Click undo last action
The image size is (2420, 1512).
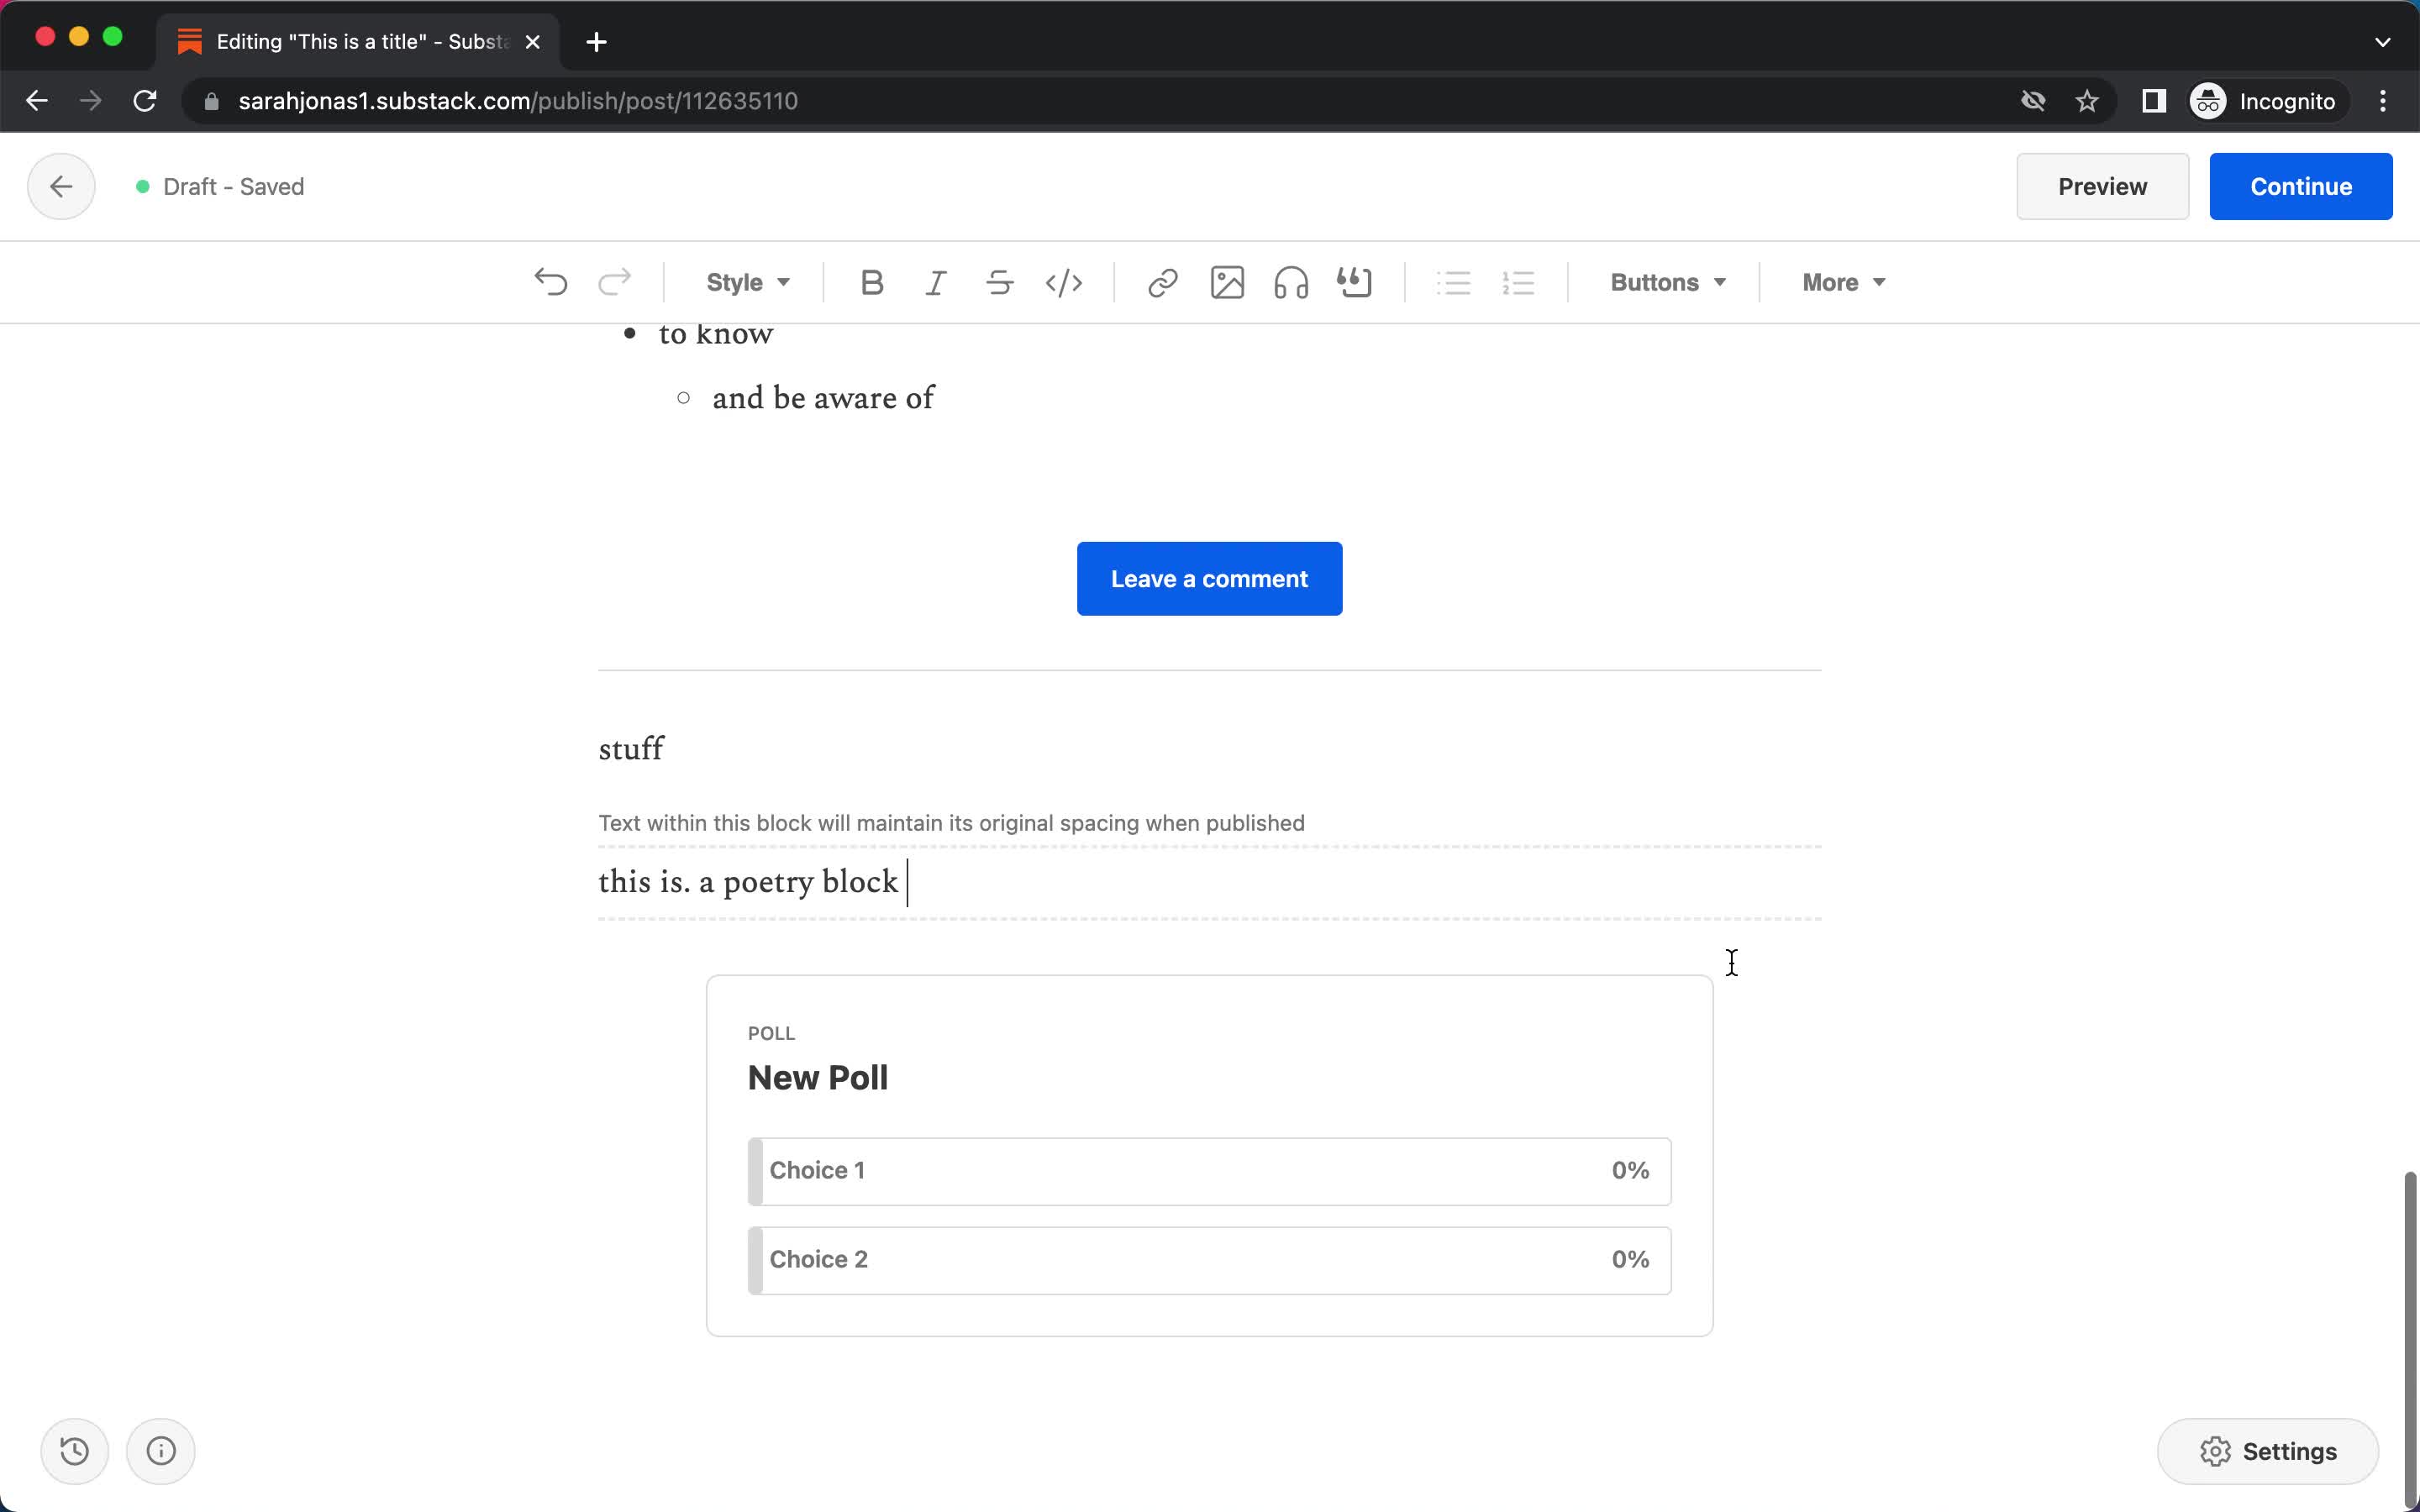tap(550, 281)
